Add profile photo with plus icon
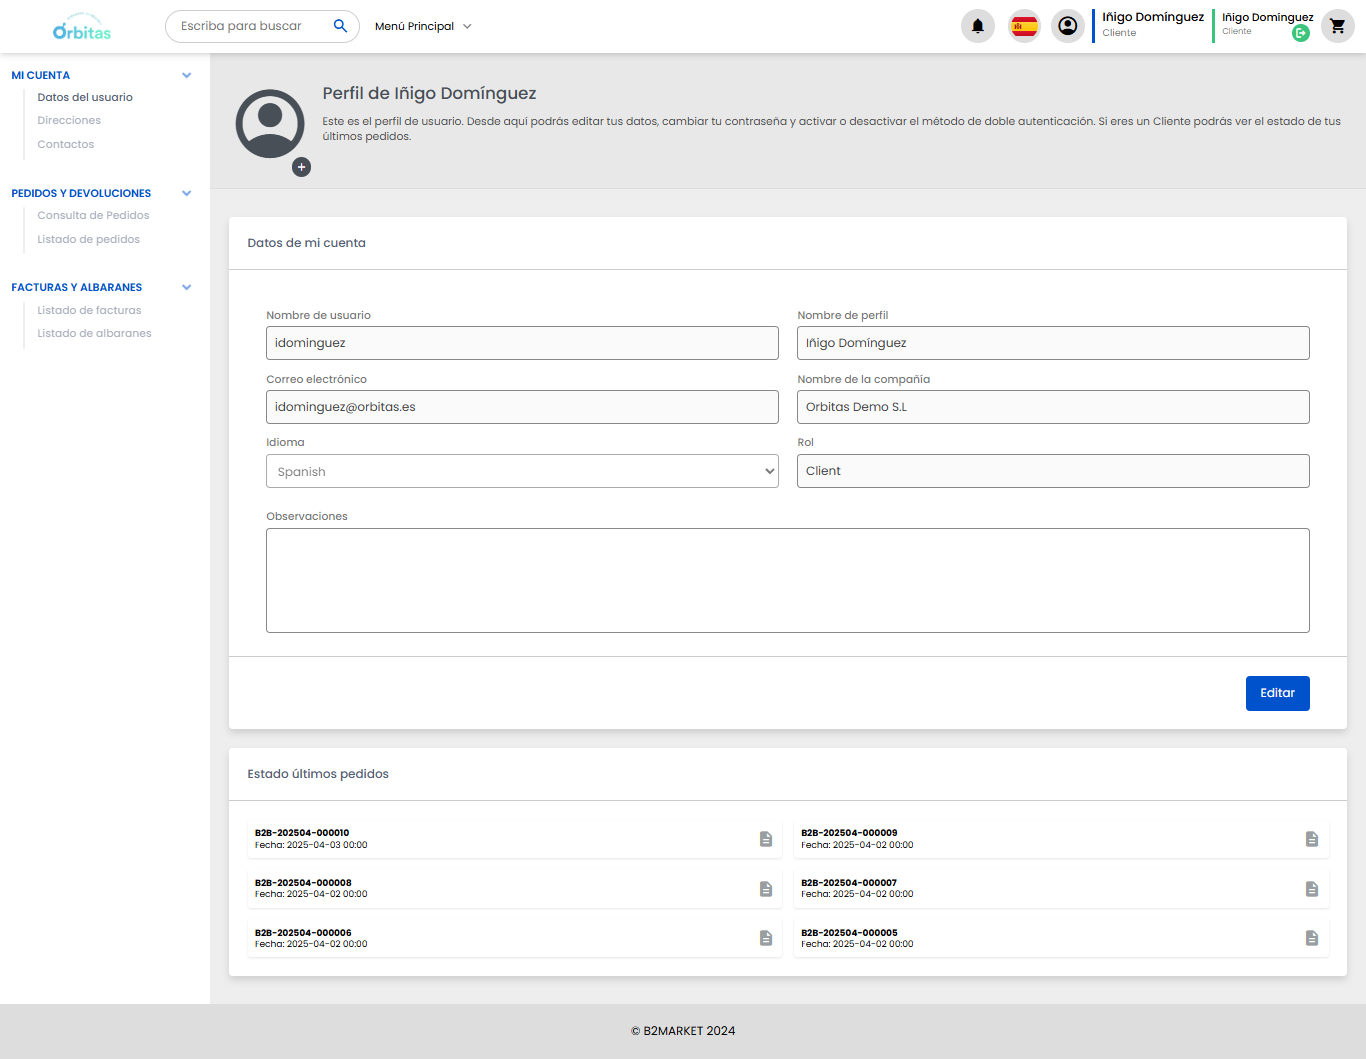This screenshot has width=1366, height=1059. click(301, 167)
